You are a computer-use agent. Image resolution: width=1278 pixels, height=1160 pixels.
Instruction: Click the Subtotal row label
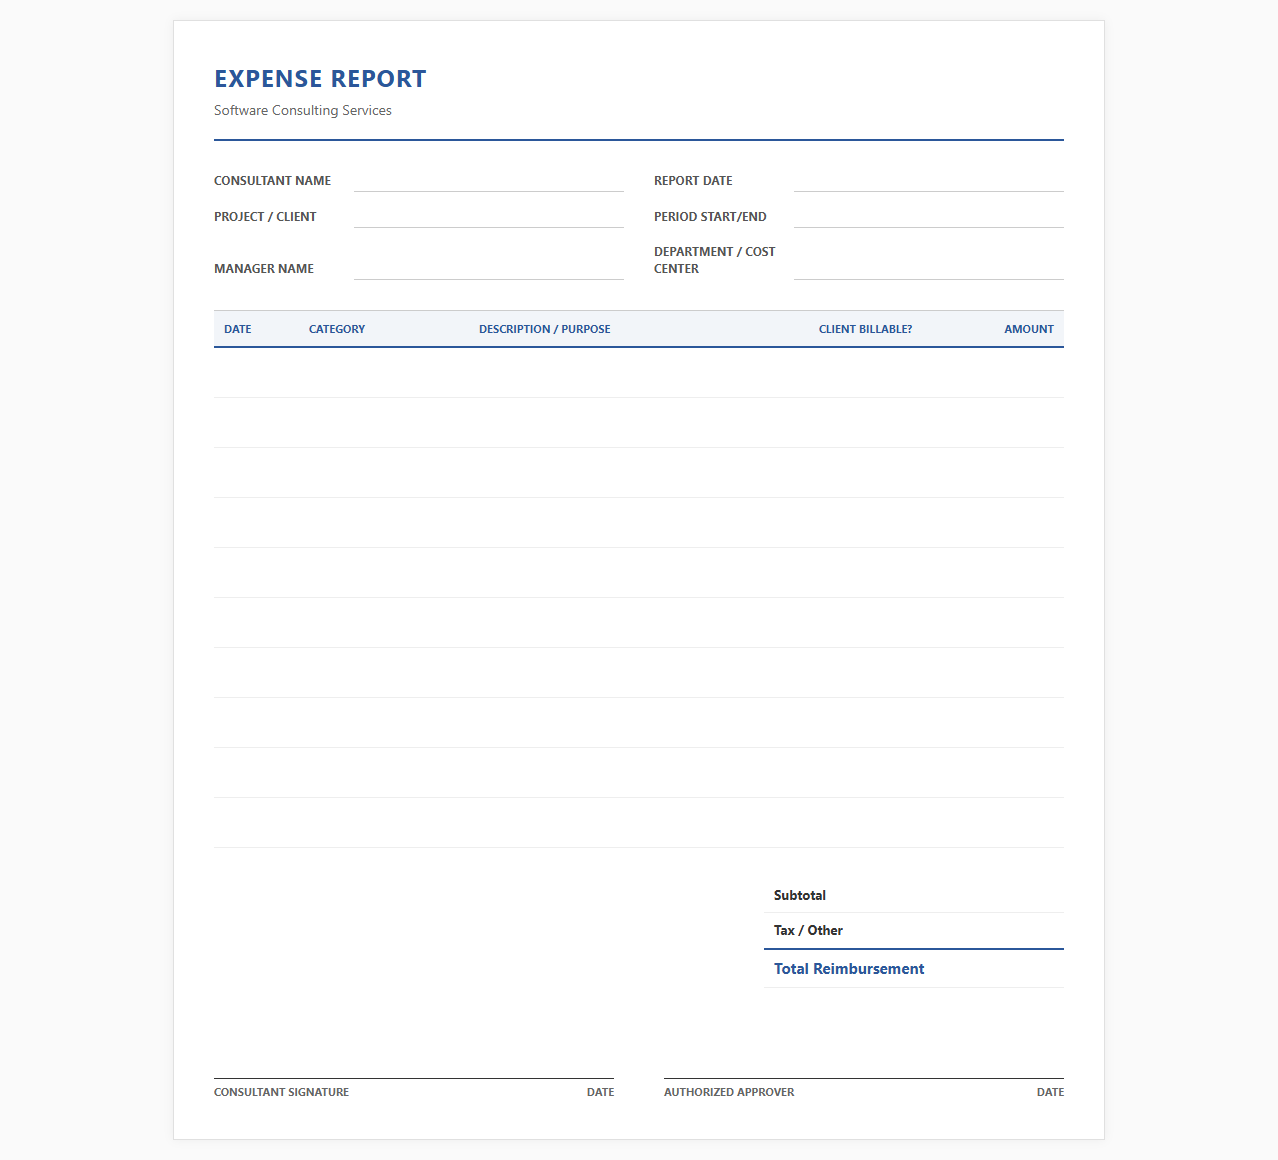tap(800, 895)
